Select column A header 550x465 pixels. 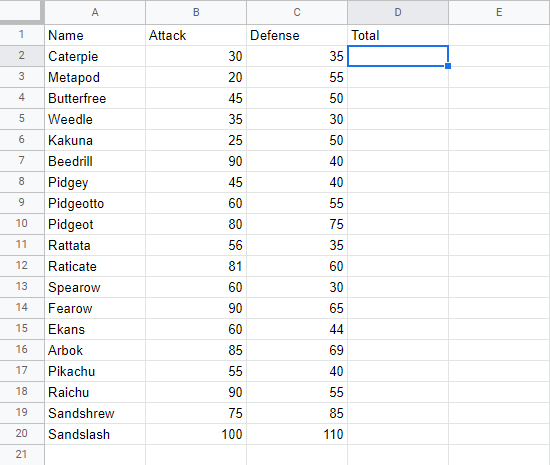tap(95, 13)
